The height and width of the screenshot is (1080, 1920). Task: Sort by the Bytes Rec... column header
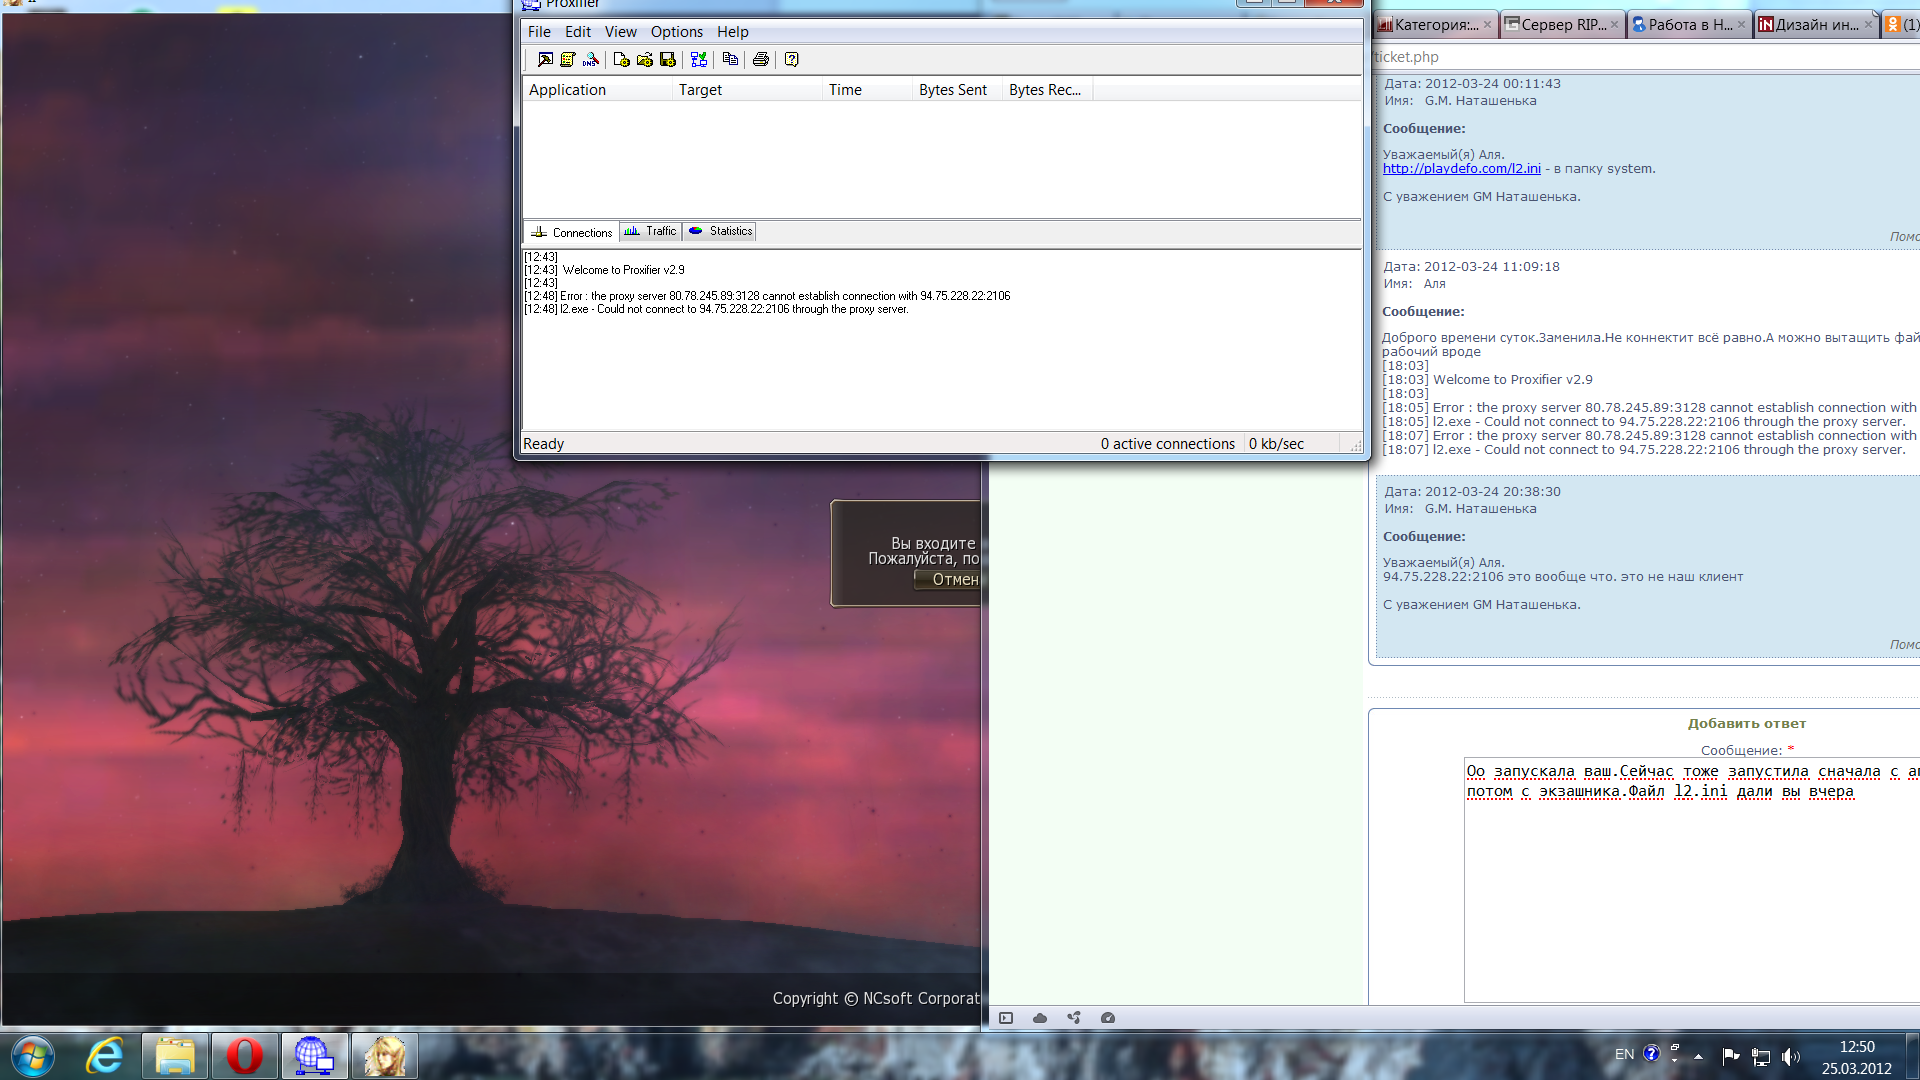1047,90
